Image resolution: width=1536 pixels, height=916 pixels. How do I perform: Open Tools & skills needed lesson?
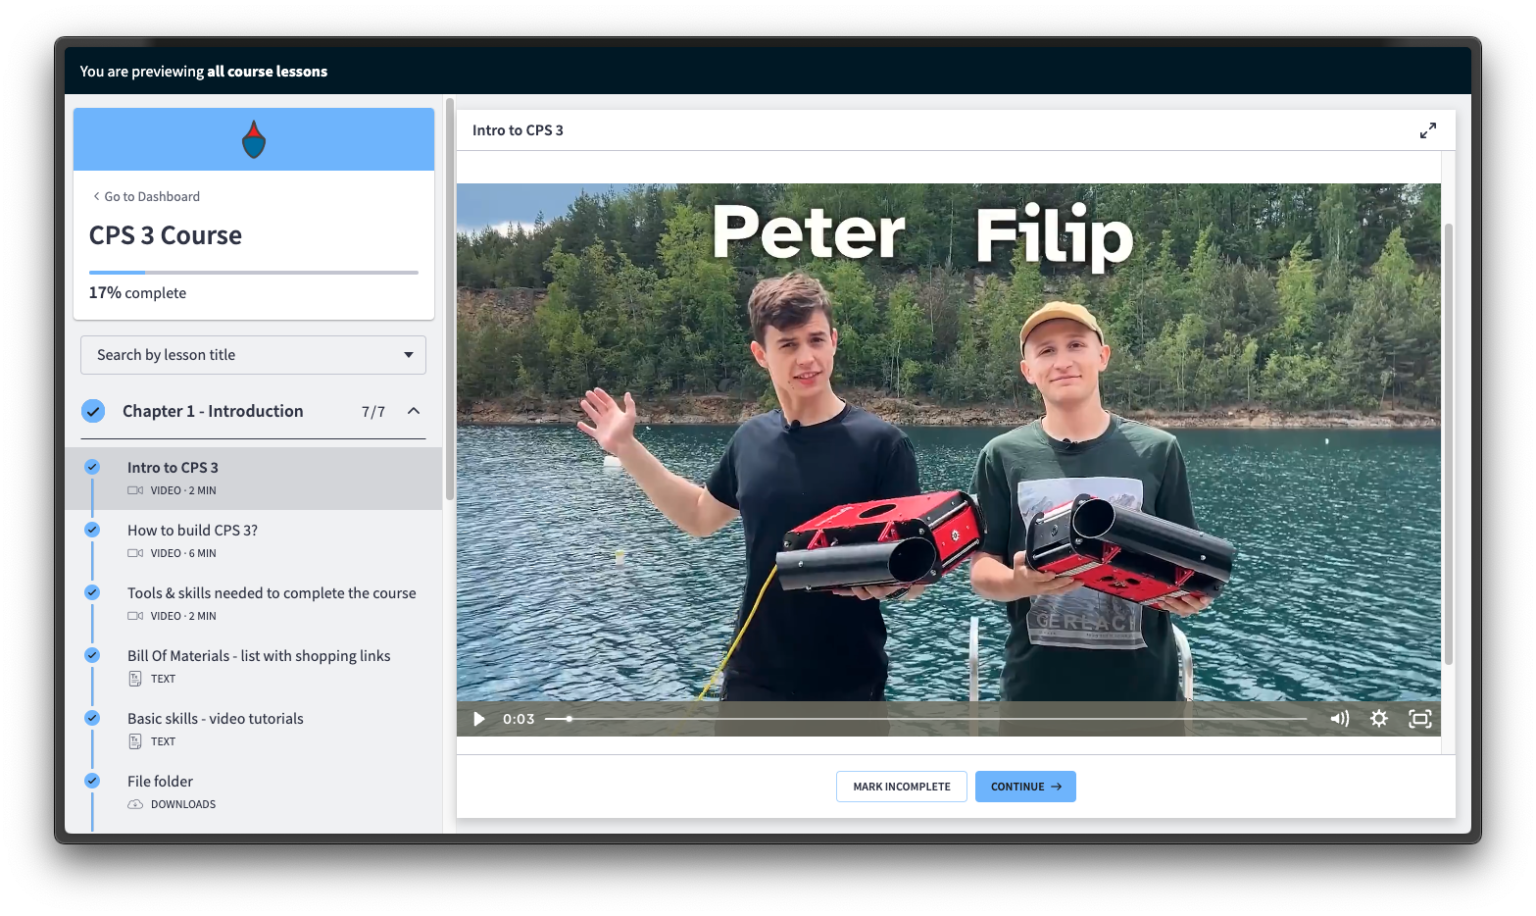pos(271,593)
